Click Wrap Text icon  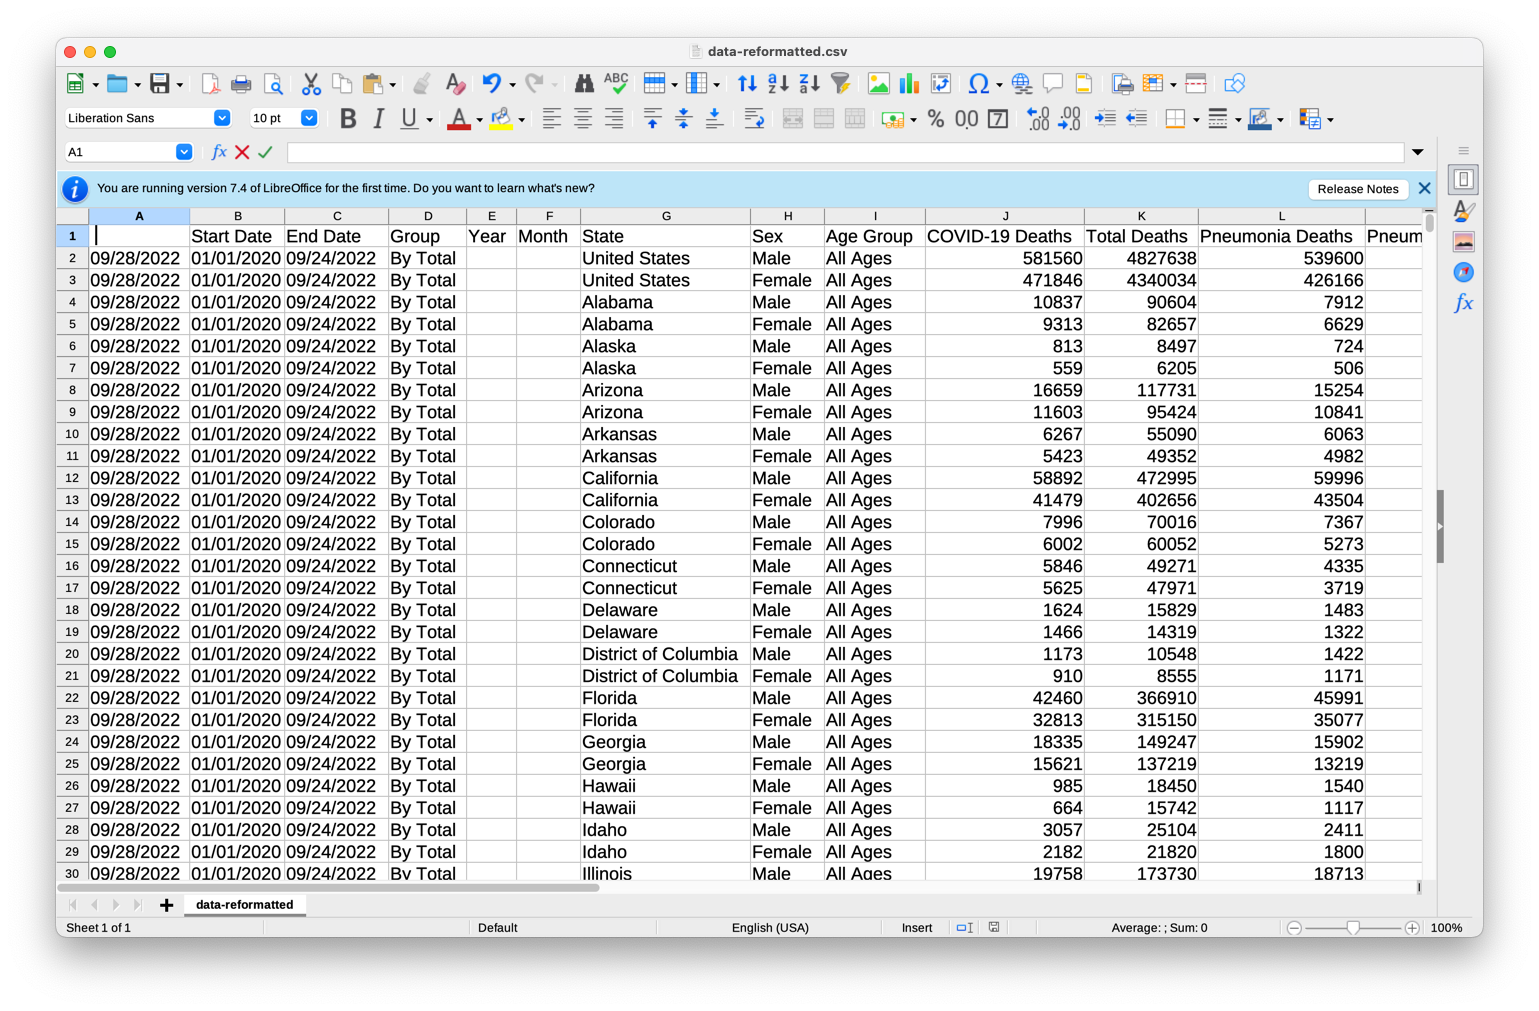(x=754, y=119)
